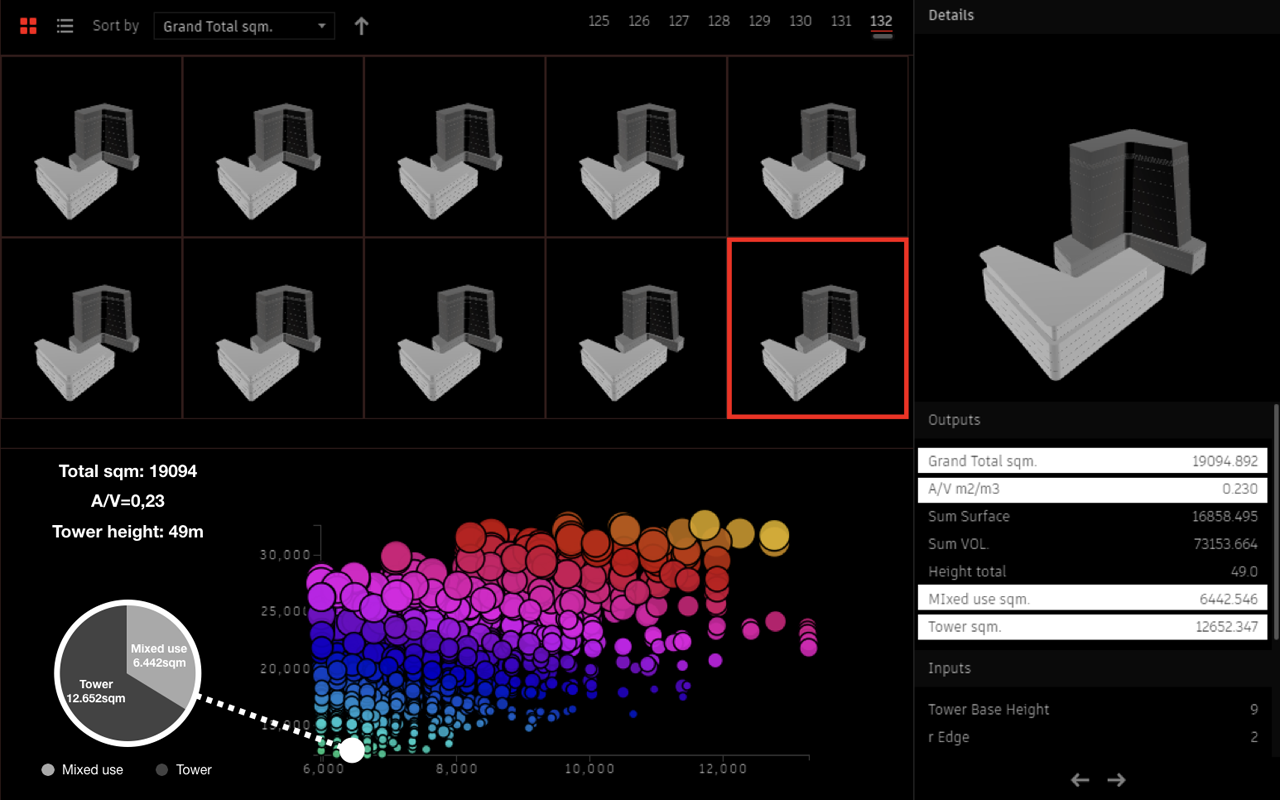Click the large yellow scatter plot bubble
This screenshot has width=1280, height=800.
coord(774,537)
